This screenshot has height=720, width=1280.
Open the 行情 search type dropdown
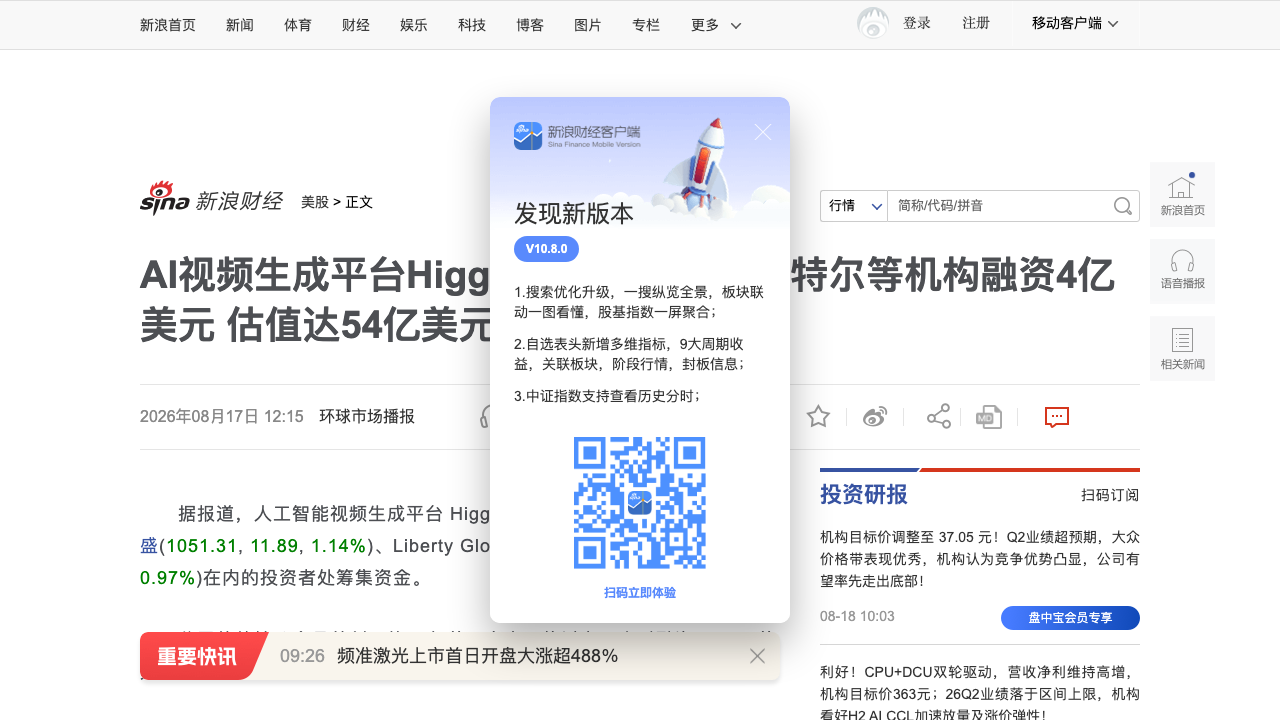click(x=854, y=206)
